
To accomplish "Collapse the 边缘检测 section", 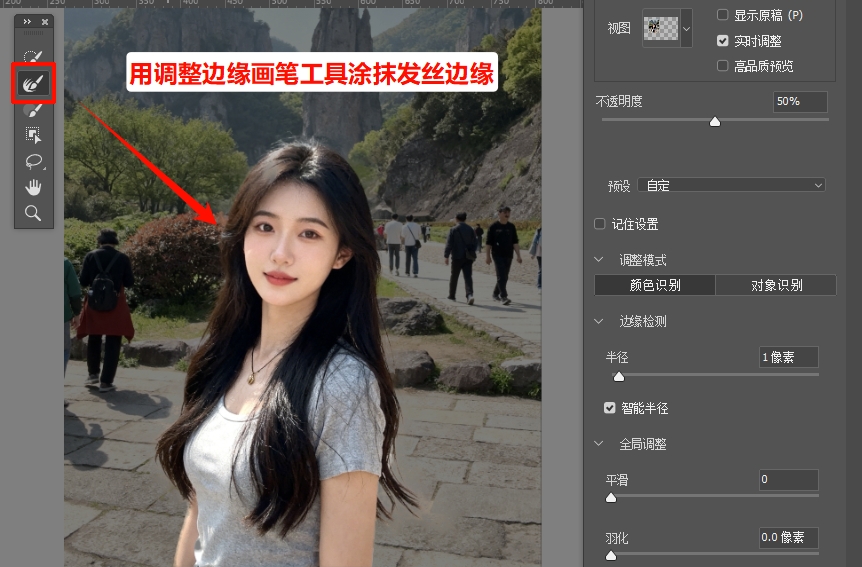I will coord(599,321).
